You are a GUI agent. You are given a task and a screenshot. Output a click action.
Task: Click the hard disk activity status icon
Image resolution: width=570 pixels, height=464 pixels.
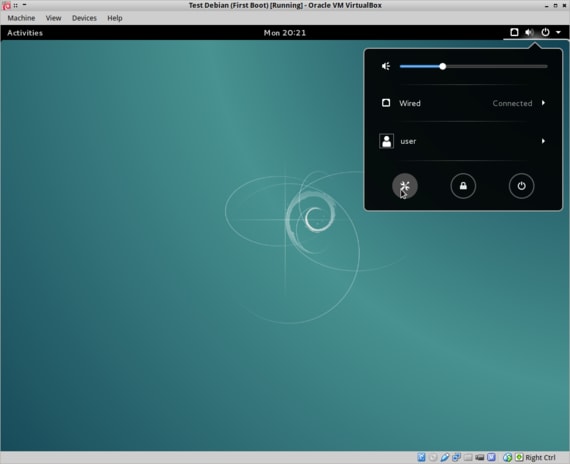point(421,457)
